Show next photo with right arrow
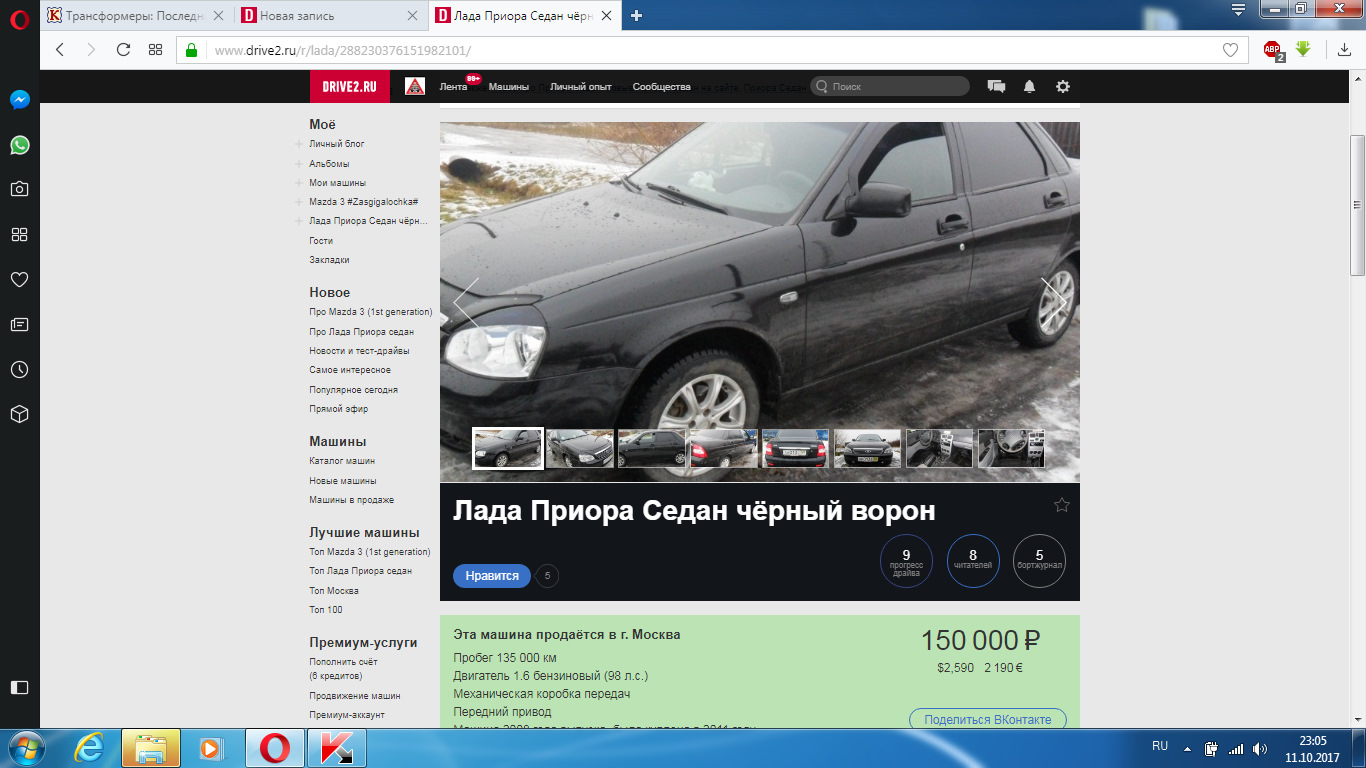 [x=1054, y=302]
